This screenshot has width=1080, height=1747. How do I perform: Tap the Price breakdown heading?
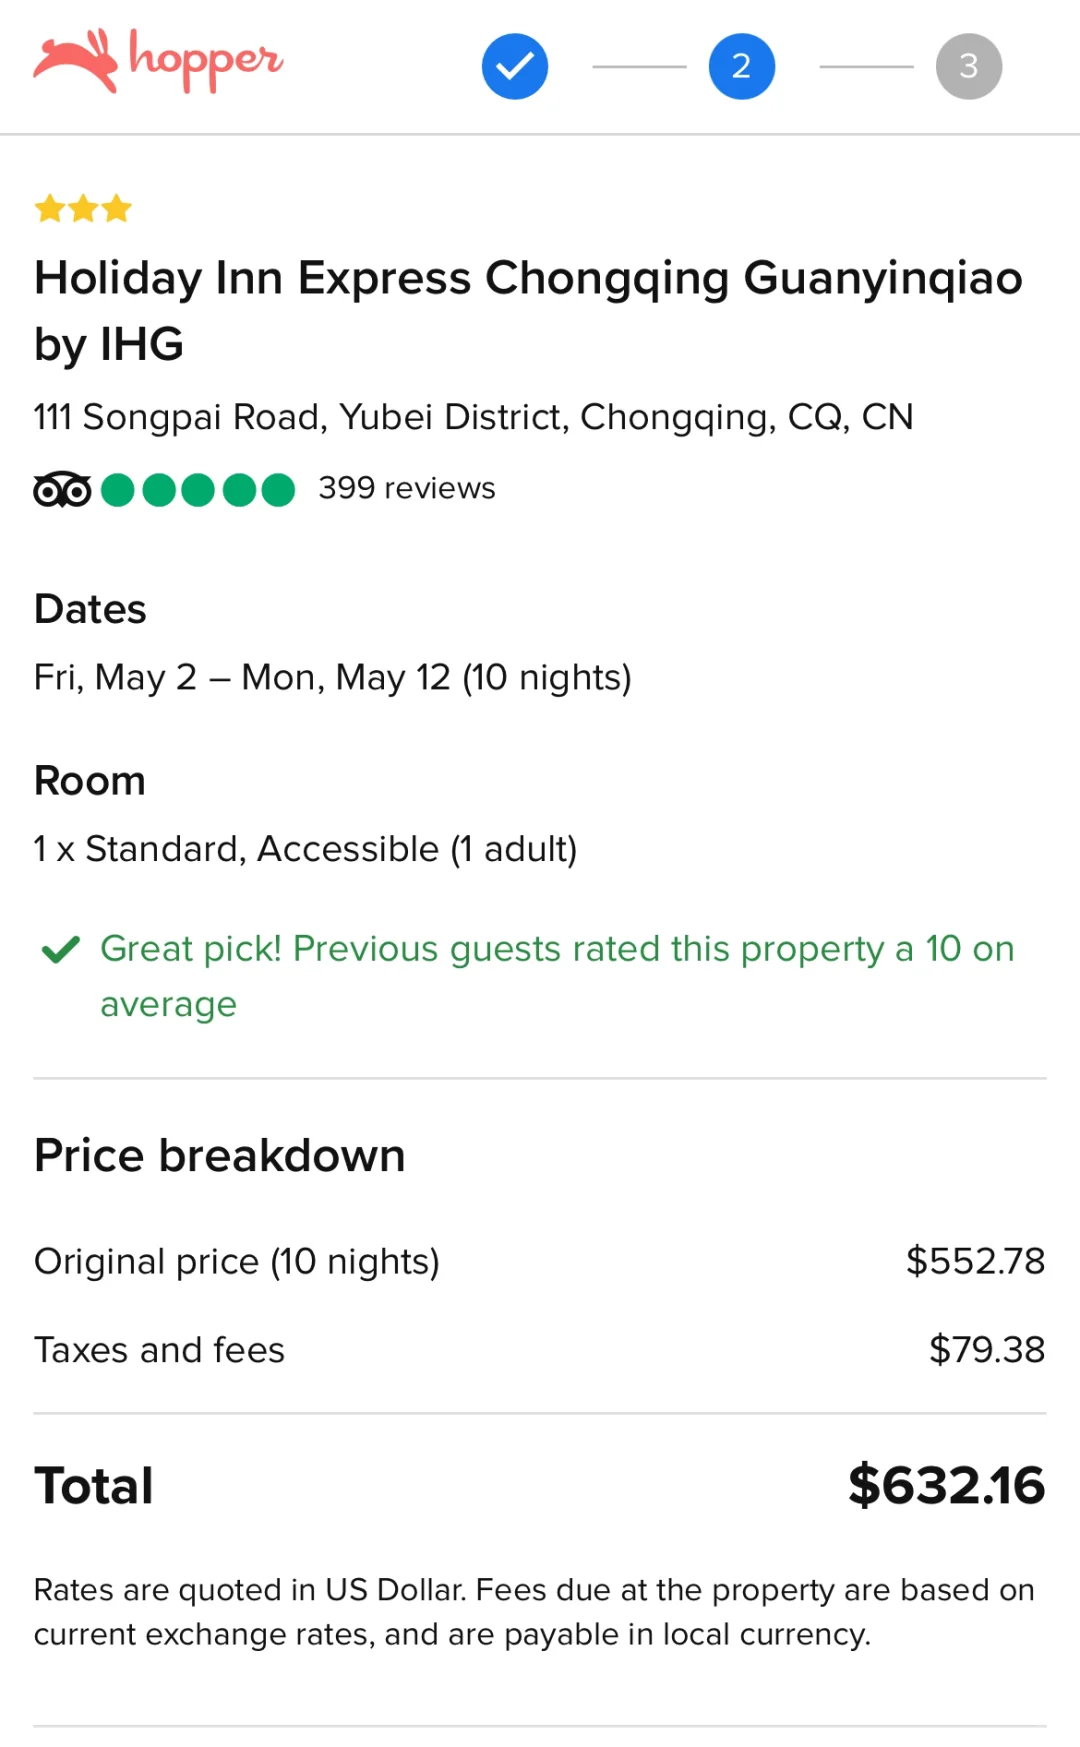pyautogui.click(x=219, y=1156)
